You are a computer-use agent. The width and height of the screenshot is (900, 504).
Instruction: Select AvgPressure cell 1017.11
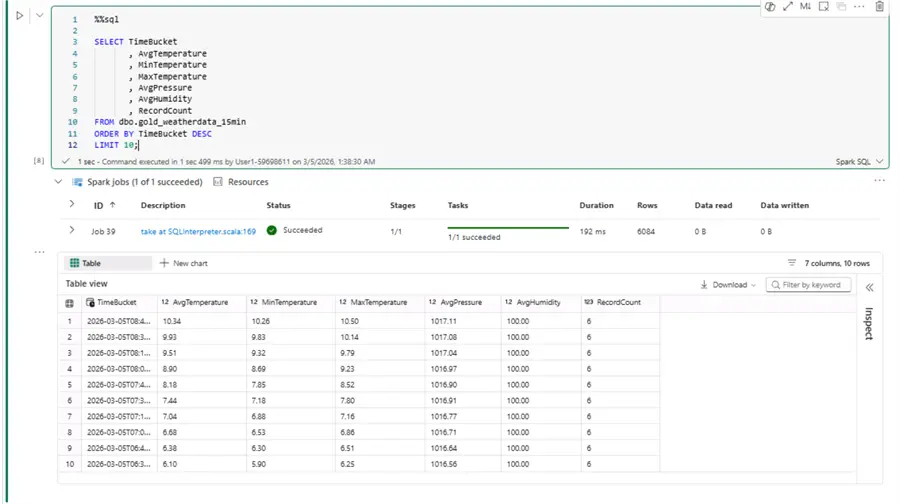463,321
